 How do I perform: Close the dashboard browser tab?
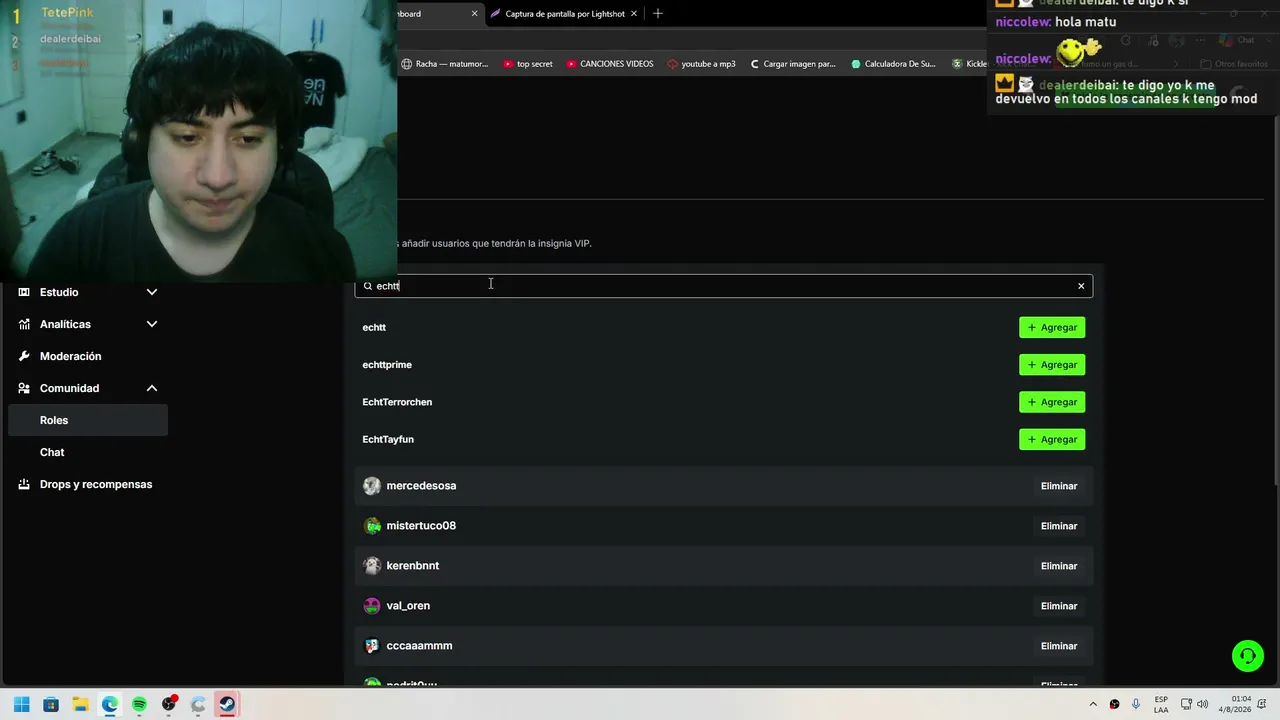(474, 14)
